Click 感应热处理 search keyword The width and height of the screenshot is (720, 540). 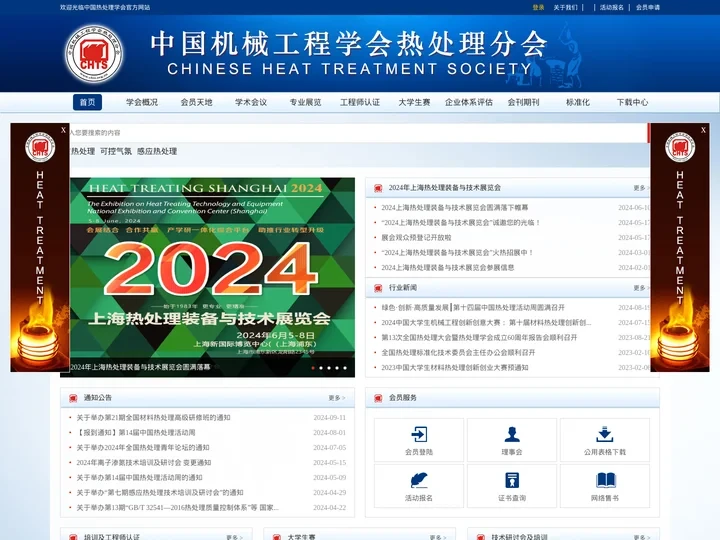pos(157,151)
